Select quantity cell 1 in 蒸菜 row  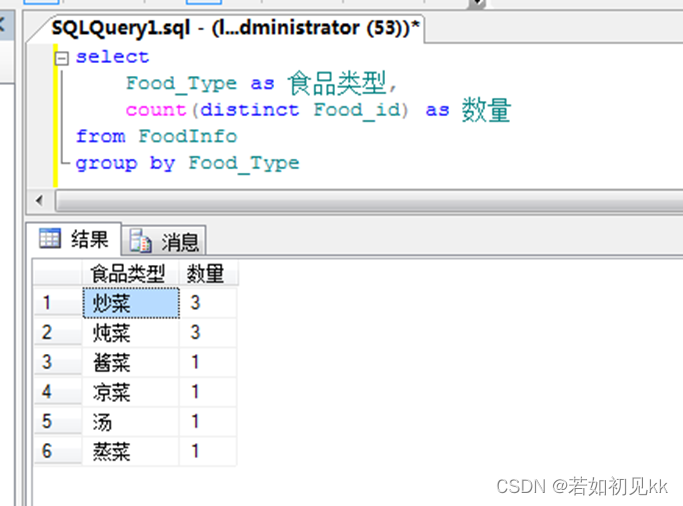(x=208, y=451)
